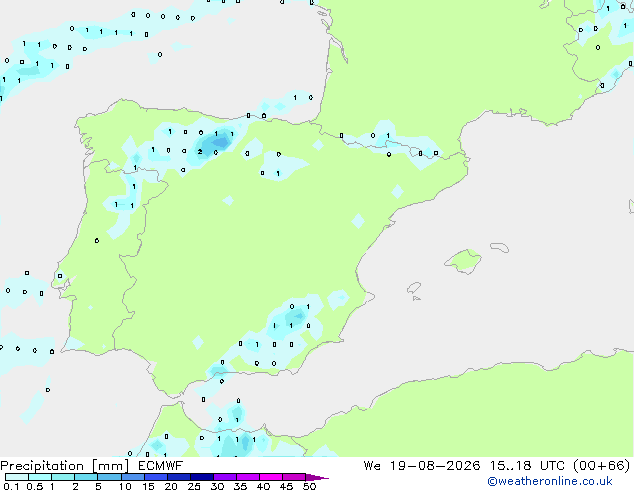Click the '15..18 UTC' time range text
The image size is (634, 490).
coord(527,465)
